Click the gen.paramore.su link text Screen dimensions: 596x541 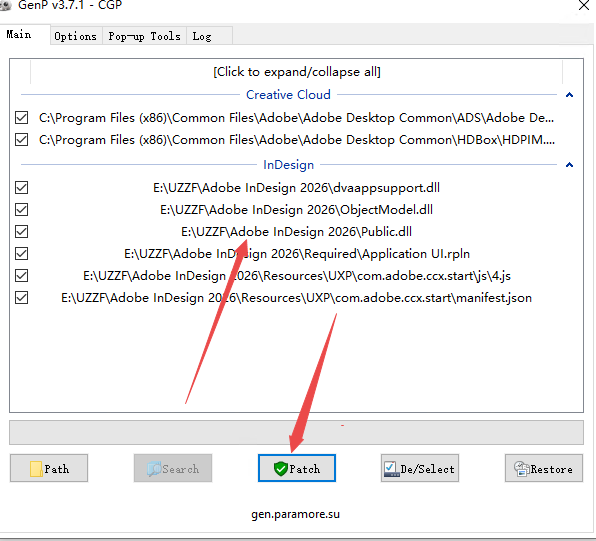point(295,514)
